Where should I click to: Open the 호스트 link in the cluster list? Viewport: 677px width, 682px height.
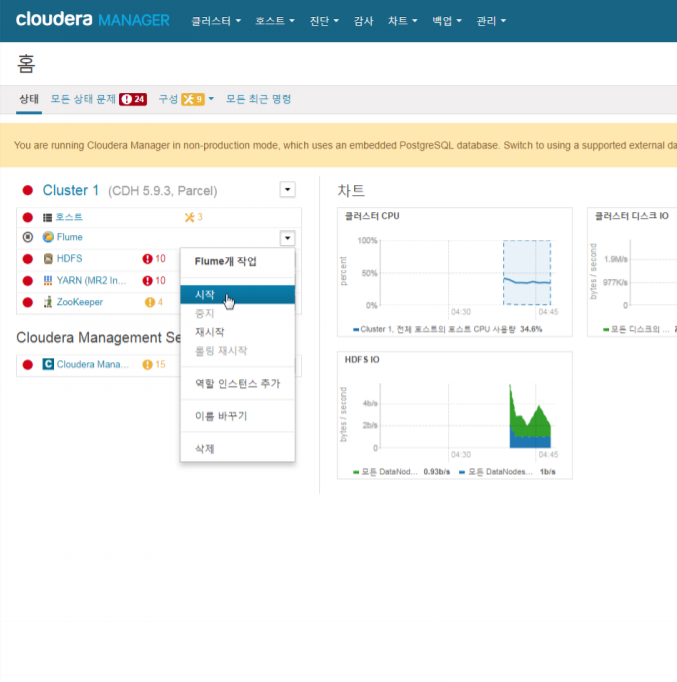click(x=69, y=217)
